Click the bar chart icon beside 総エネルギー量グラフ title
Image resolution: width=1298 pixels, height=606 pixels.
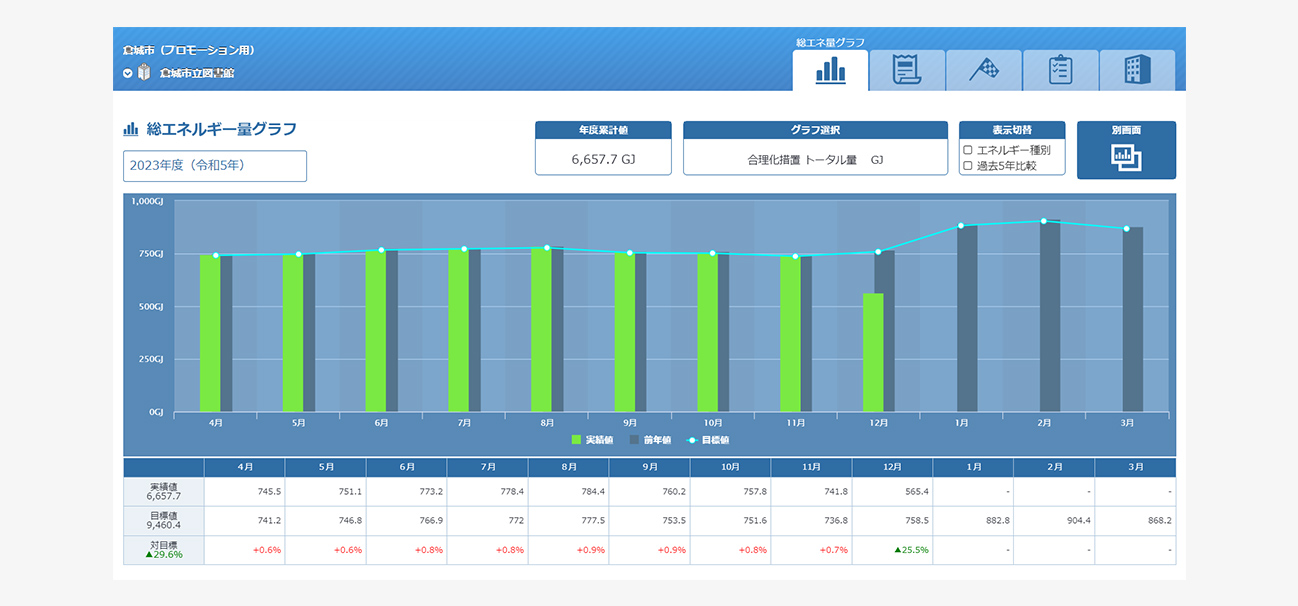(130, 129)
